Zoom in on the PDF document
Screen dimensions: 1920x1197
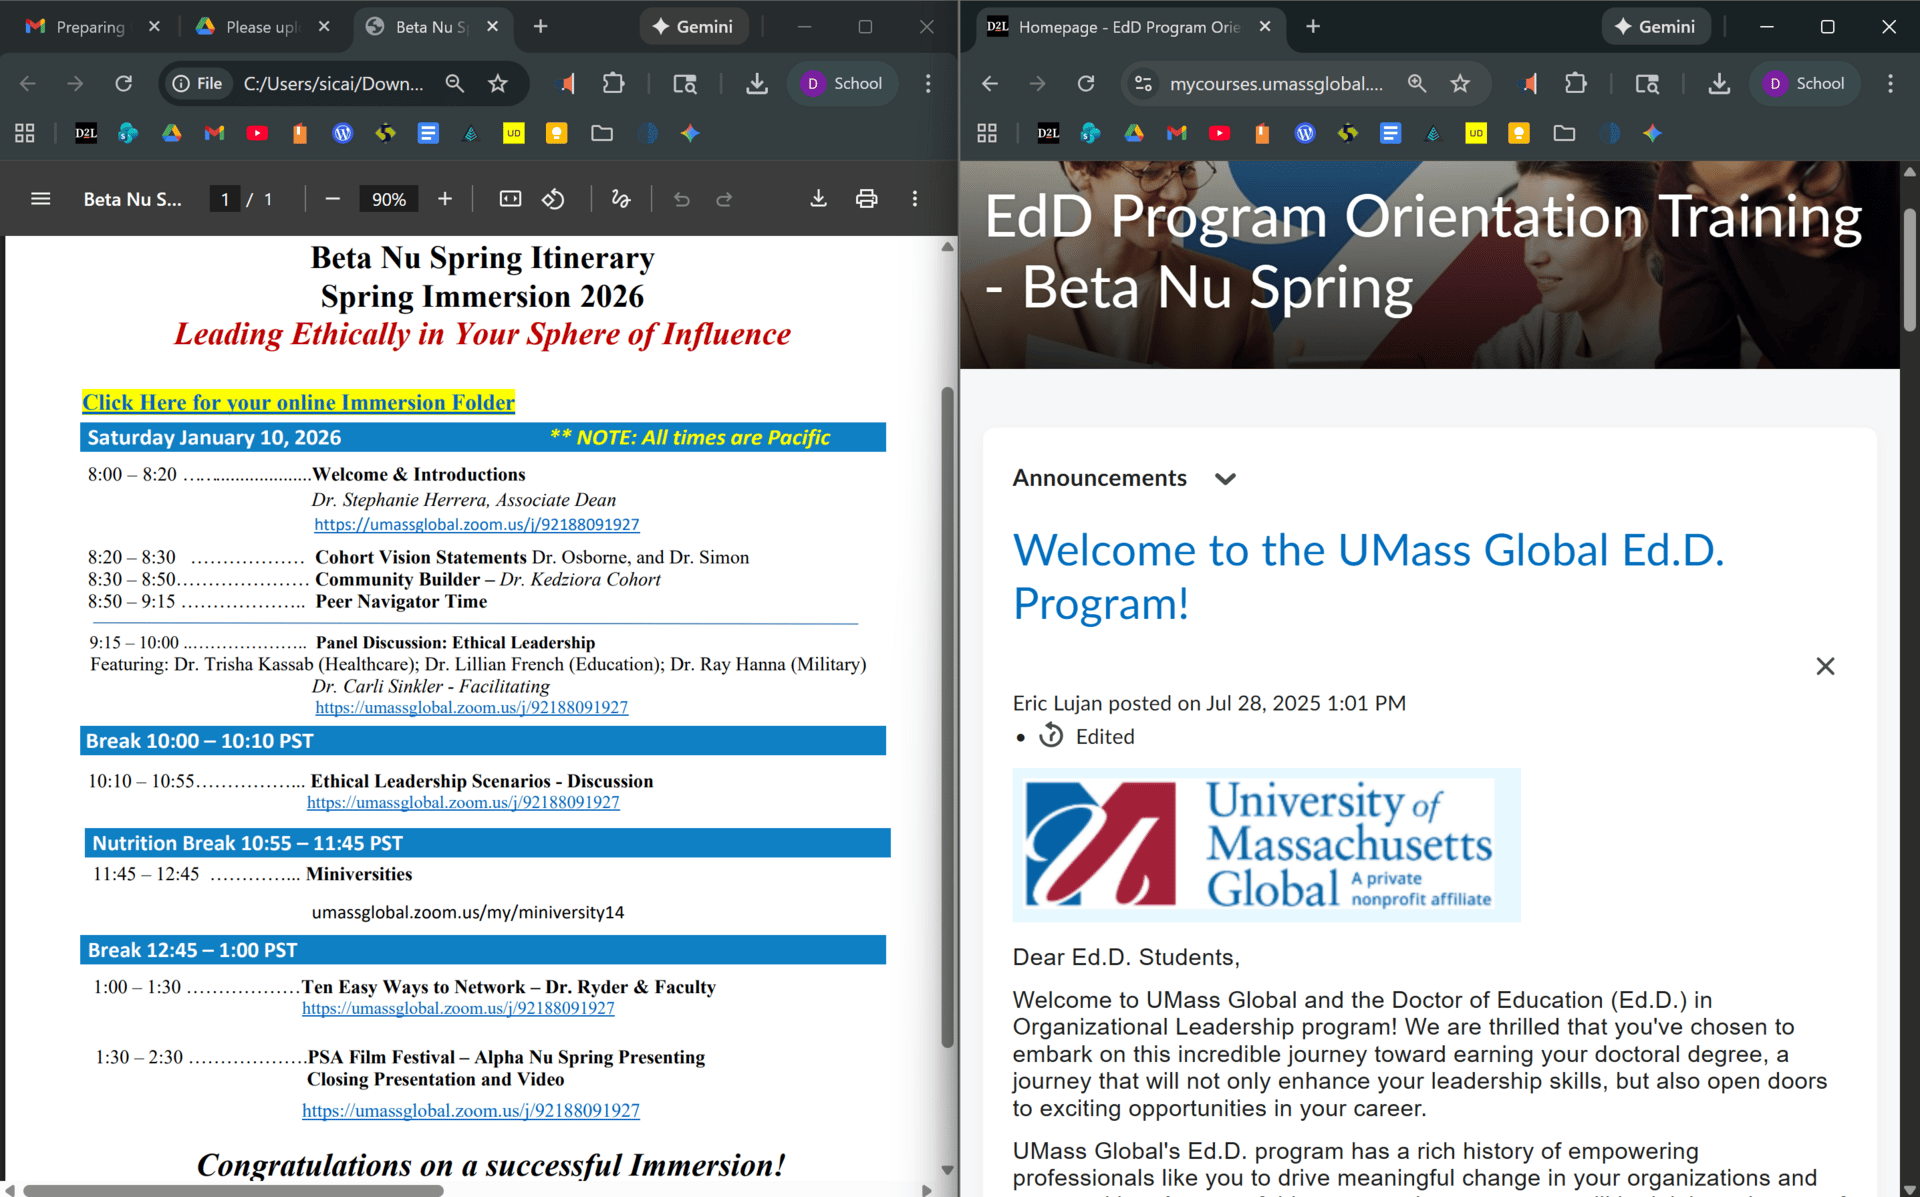445,199
